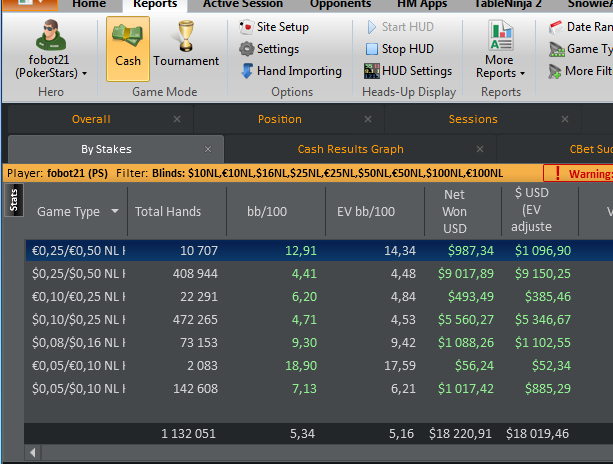The width and height of the screenshot is (613, 464).
Task: Close the Overall report tab
Action: click(177, 119)
